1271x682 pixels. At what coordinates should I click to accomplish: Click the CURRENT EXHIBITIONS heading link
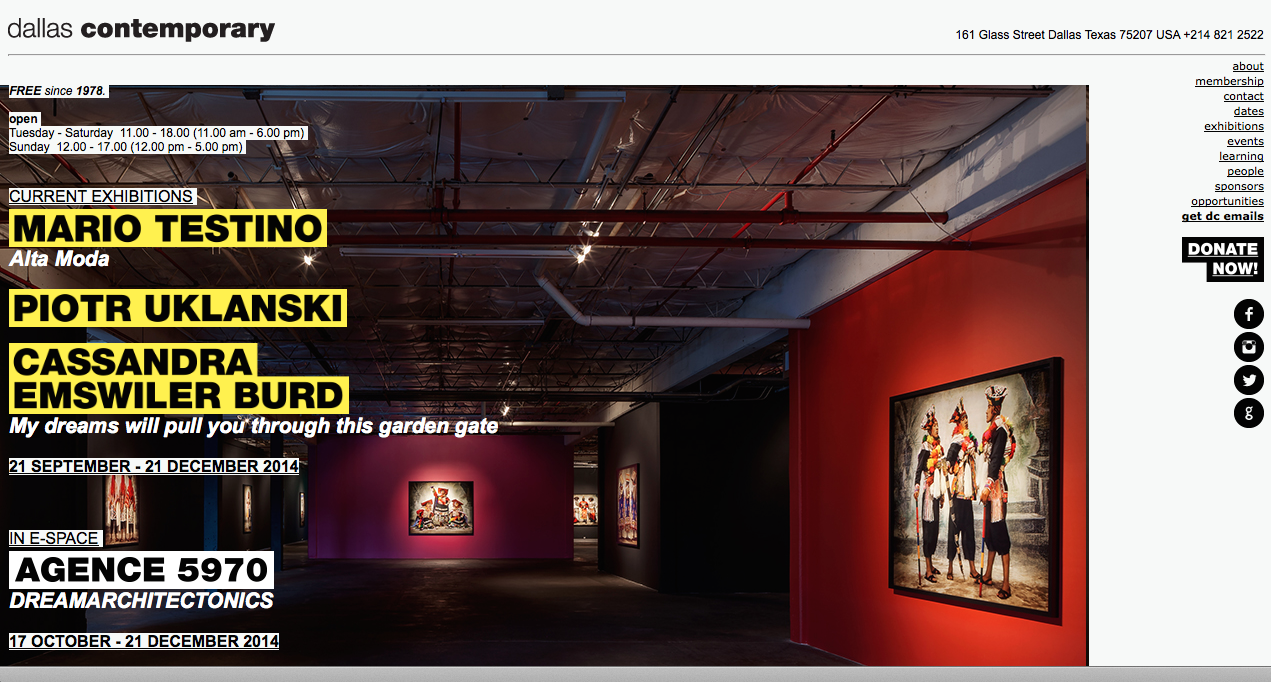coord(101,196)
